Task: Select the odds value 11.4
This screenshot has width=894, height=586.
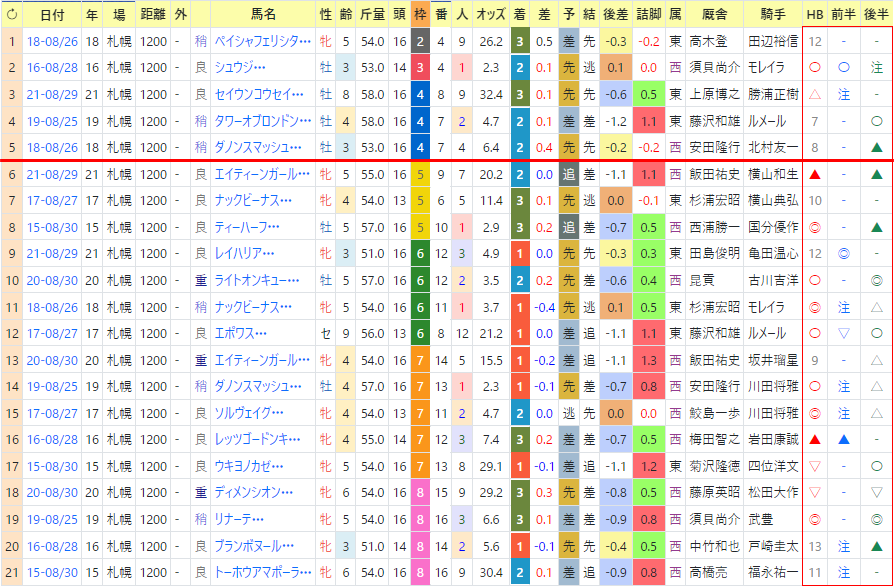Action: coord(491,201)
